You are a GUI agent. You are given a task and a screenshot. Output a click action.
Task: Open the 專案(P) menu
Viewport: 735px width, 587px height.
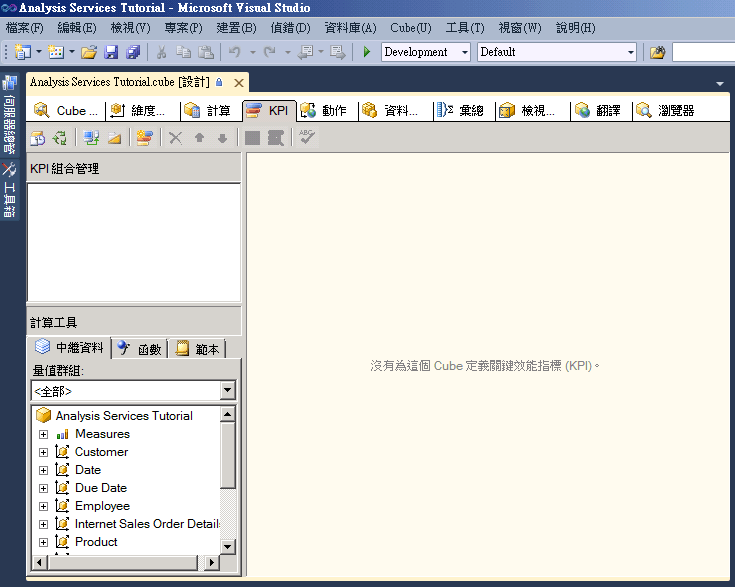(183, 28)
